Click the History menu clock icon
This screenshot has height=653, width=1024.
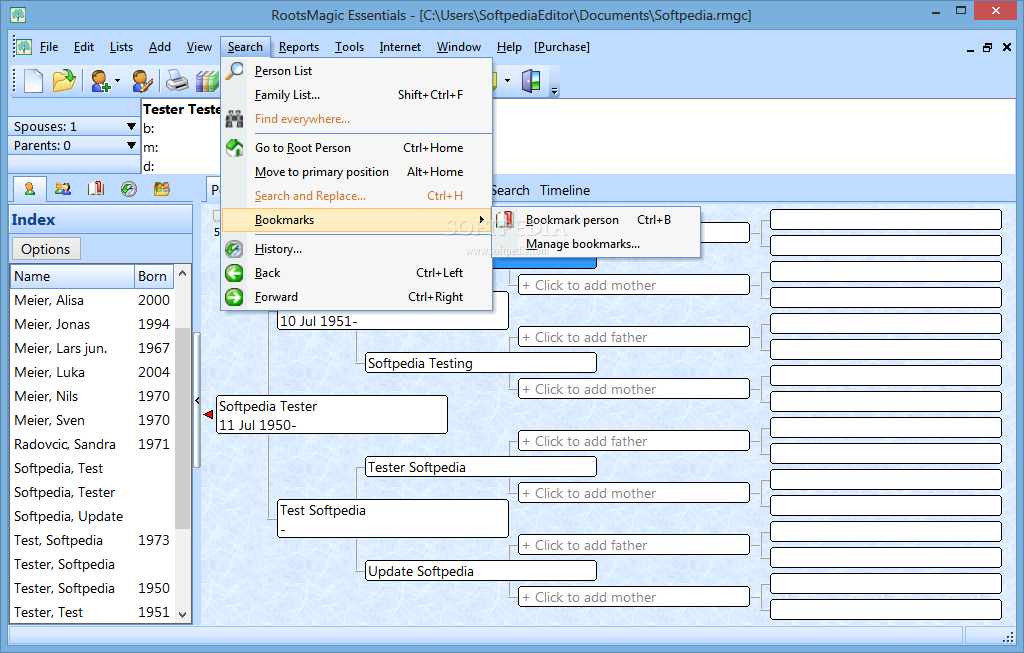(x=234, y=249)
